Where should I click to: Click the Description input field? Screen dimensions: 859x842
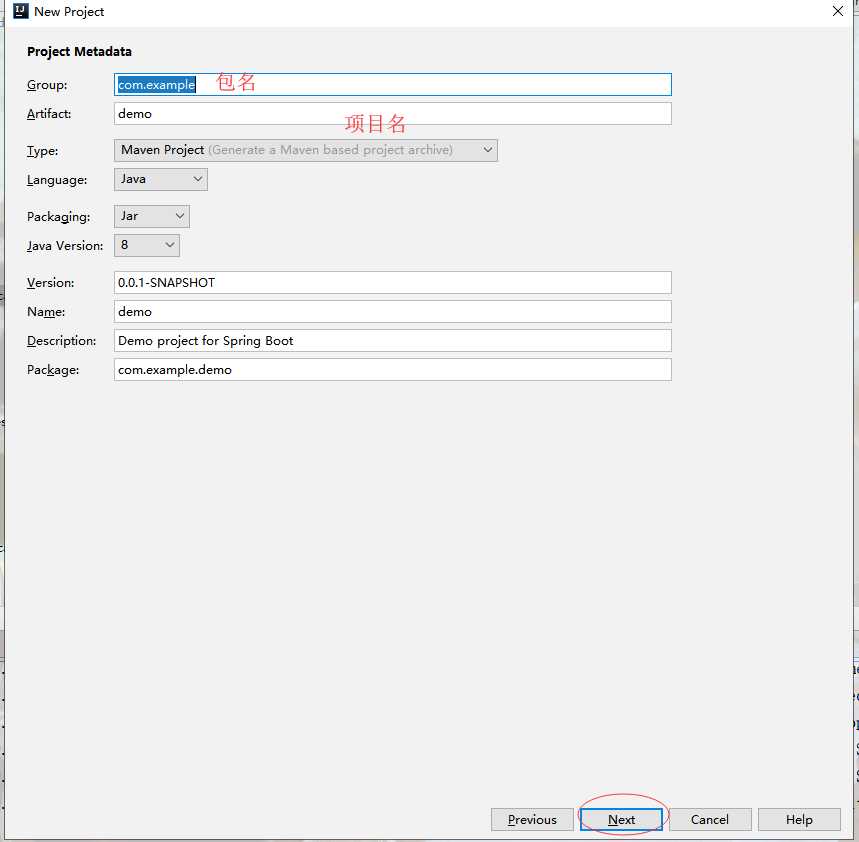coord(392,341)
